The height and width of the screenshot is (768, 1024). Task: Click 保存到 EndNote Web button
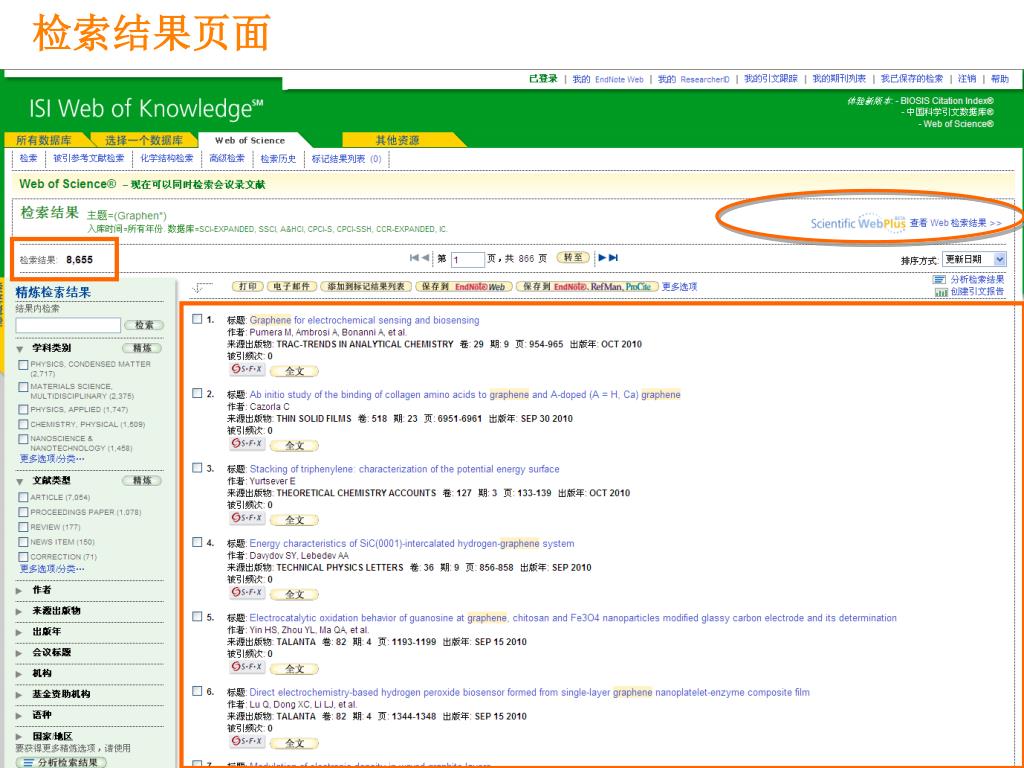click(x=464, y=286)
